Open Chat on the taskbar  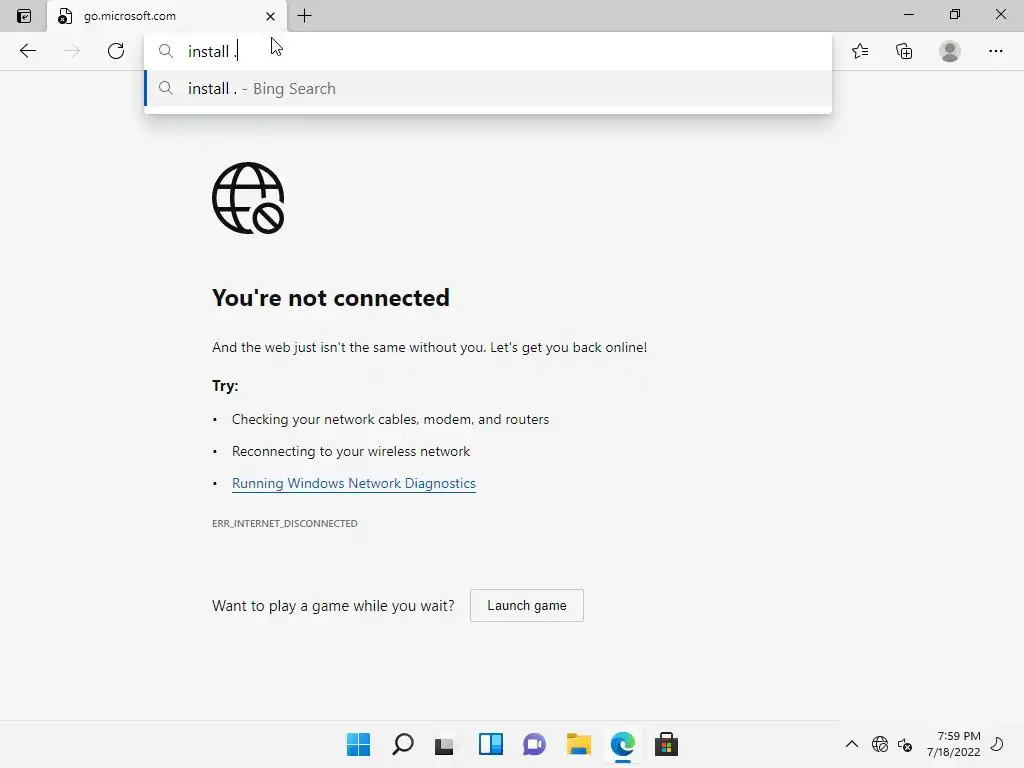point(534,744)
